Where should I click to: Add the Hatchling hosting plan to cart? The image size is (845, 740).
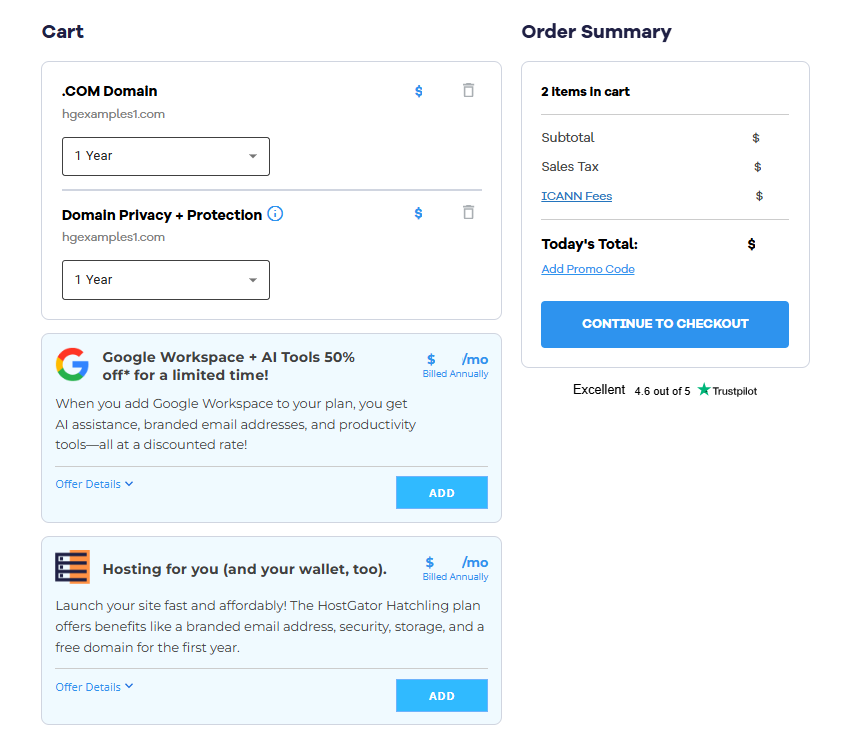coord(441,696)
